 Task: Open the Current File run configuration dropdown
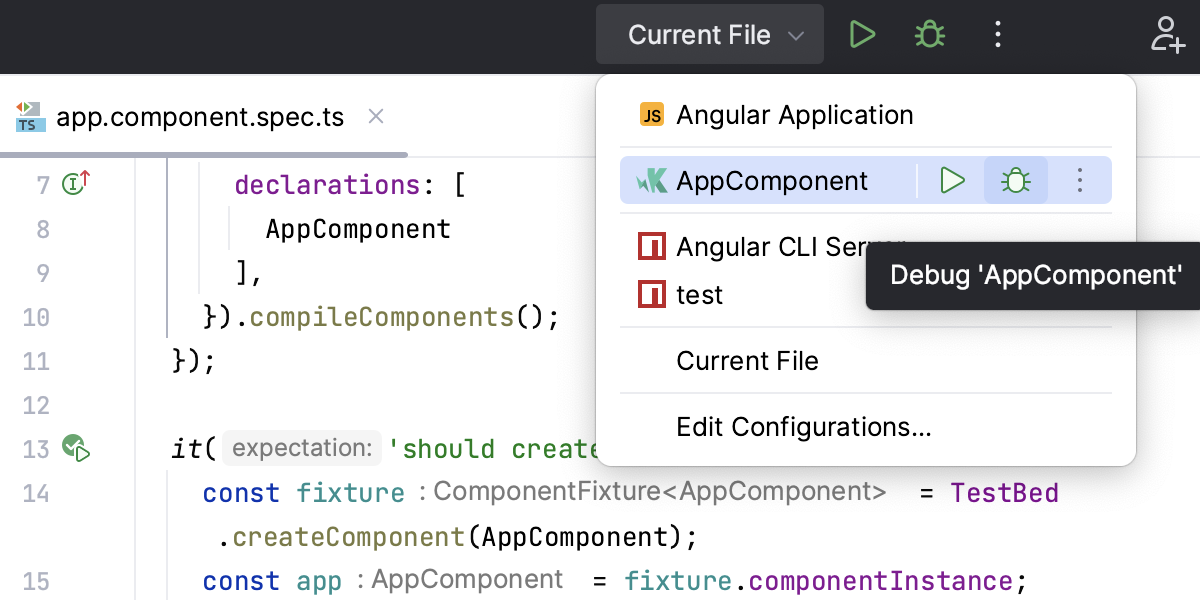pyautogui.click(x=709, y=34)
